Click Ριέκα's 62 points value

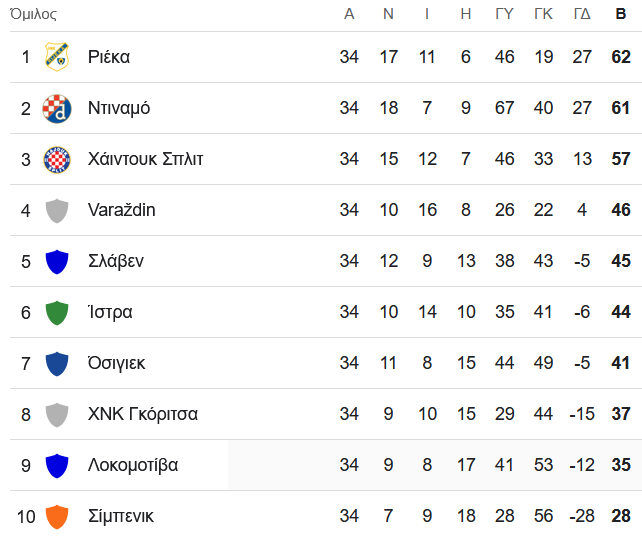[x=621, y=57]
